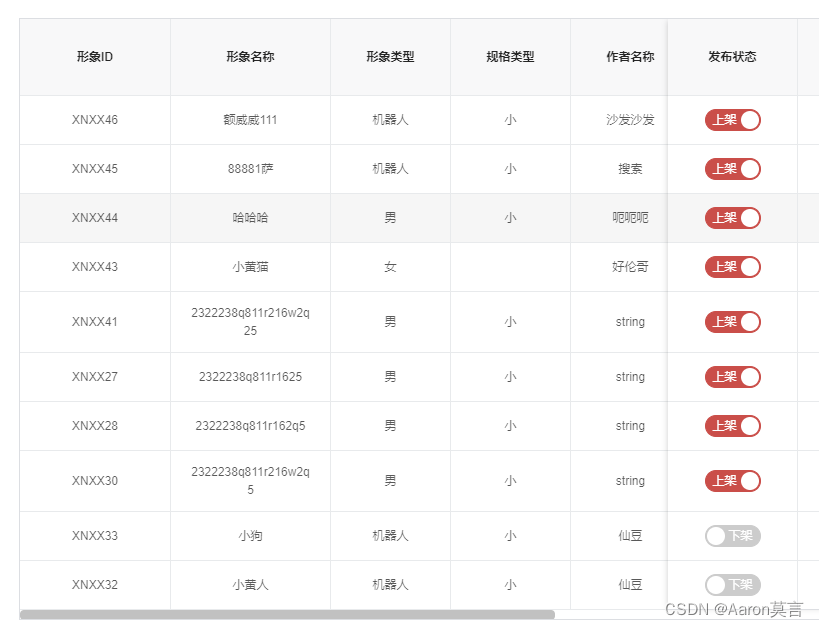Click the 作者名称 column header
This screenshot has width=819, height=627.
coord(630,57)
